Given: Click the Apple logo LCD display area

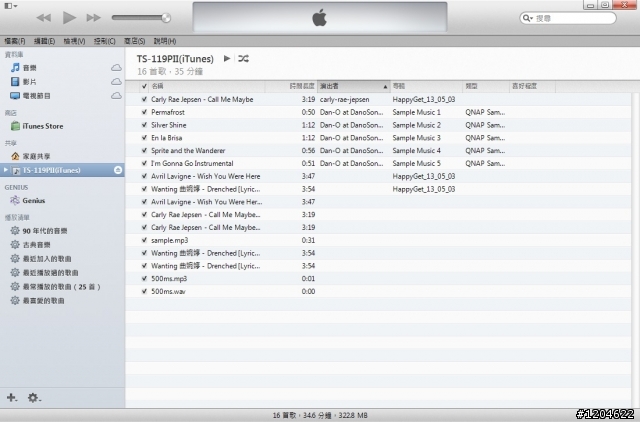Looking at the screenshot, I should (320, 18).
